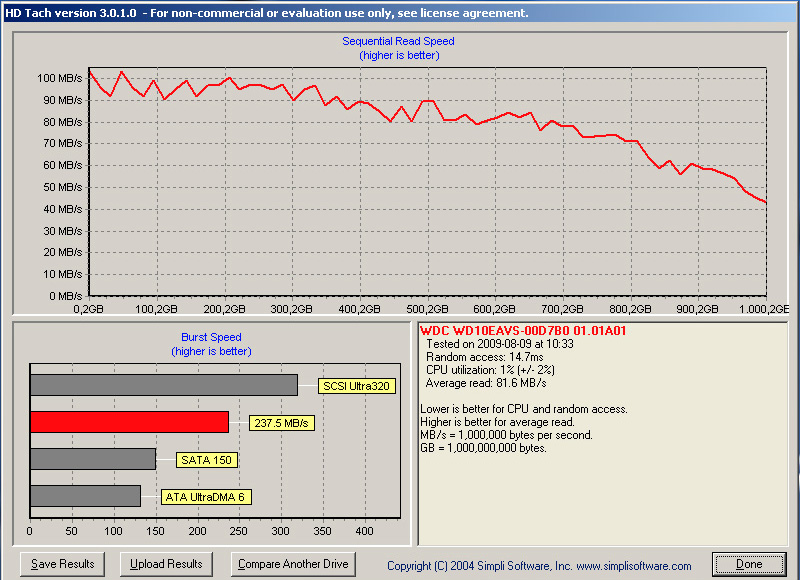Image resolution: width=800 pixels, height=580 pixels.
Task: Click the Tested on 2009-08-09 line
Action: point(500,344)
